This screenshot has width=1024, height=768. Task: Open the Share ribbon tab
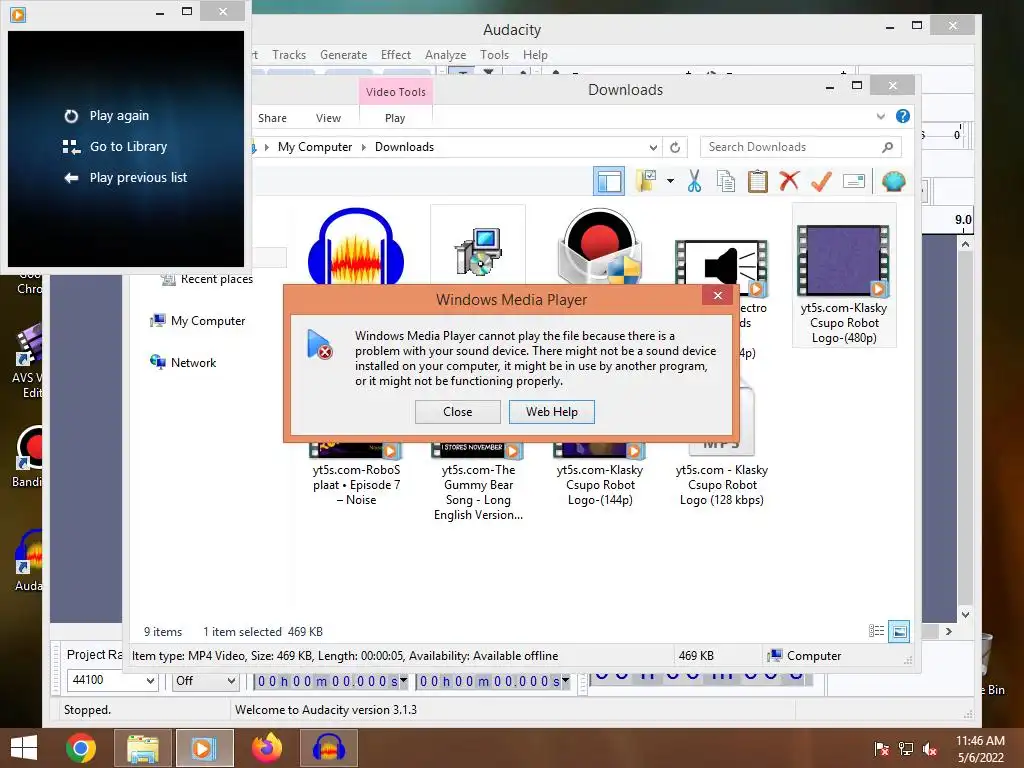click(x=272, y=118)
